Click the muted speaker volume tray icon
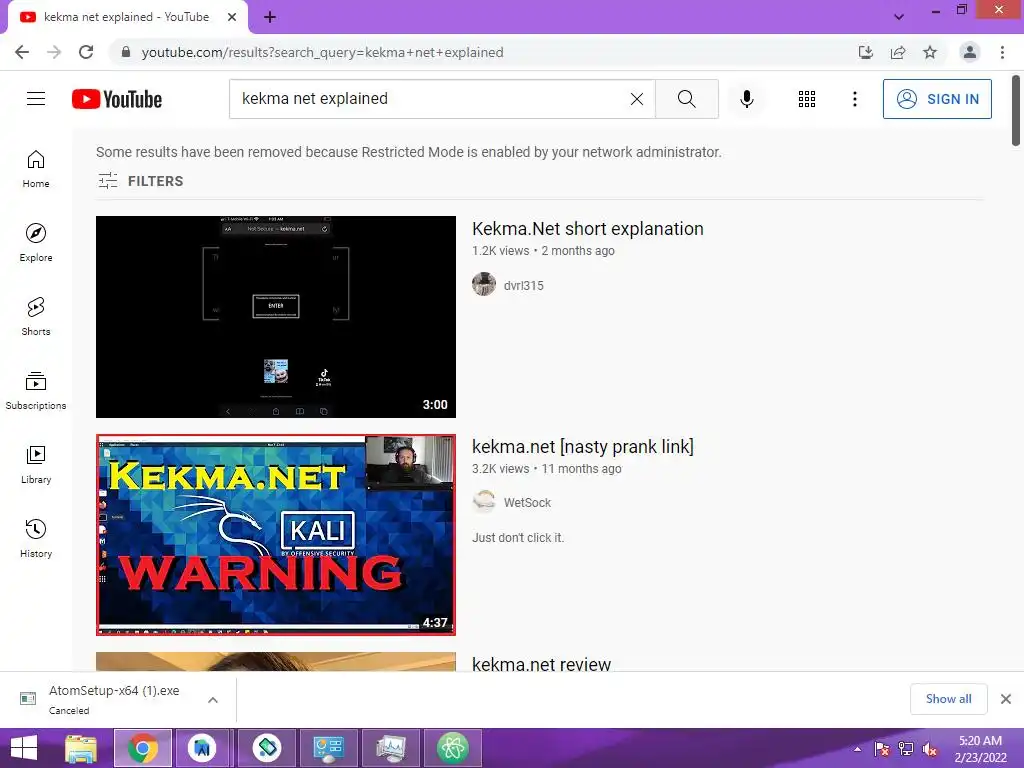This screenshot has height=768, width=1024. point(929,749)
